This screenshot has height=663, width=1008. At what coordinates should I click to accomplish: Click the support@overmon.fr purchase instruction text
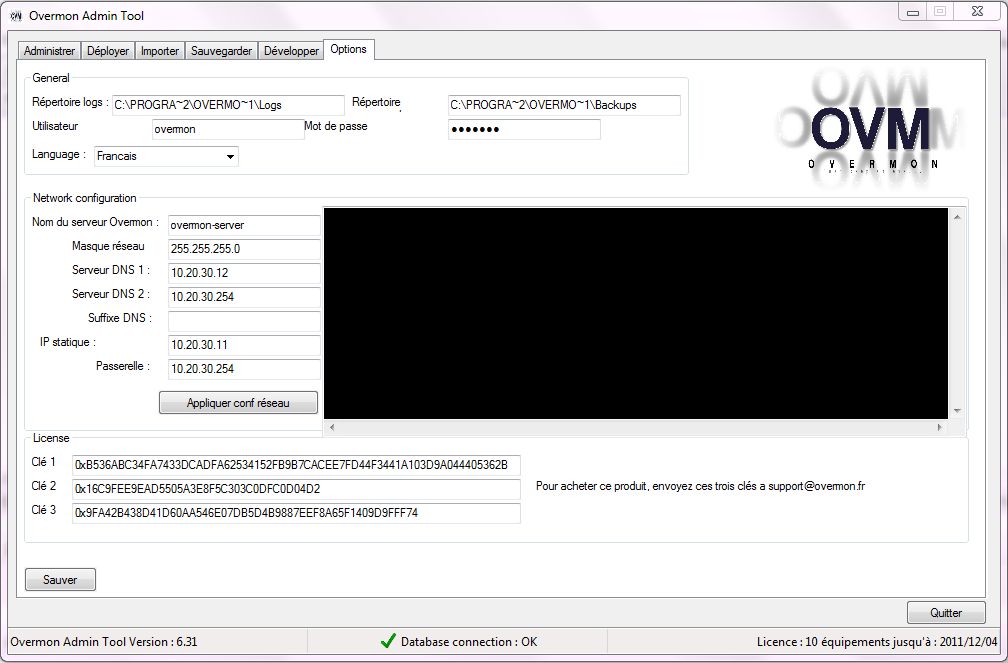[x=701, y=486]
